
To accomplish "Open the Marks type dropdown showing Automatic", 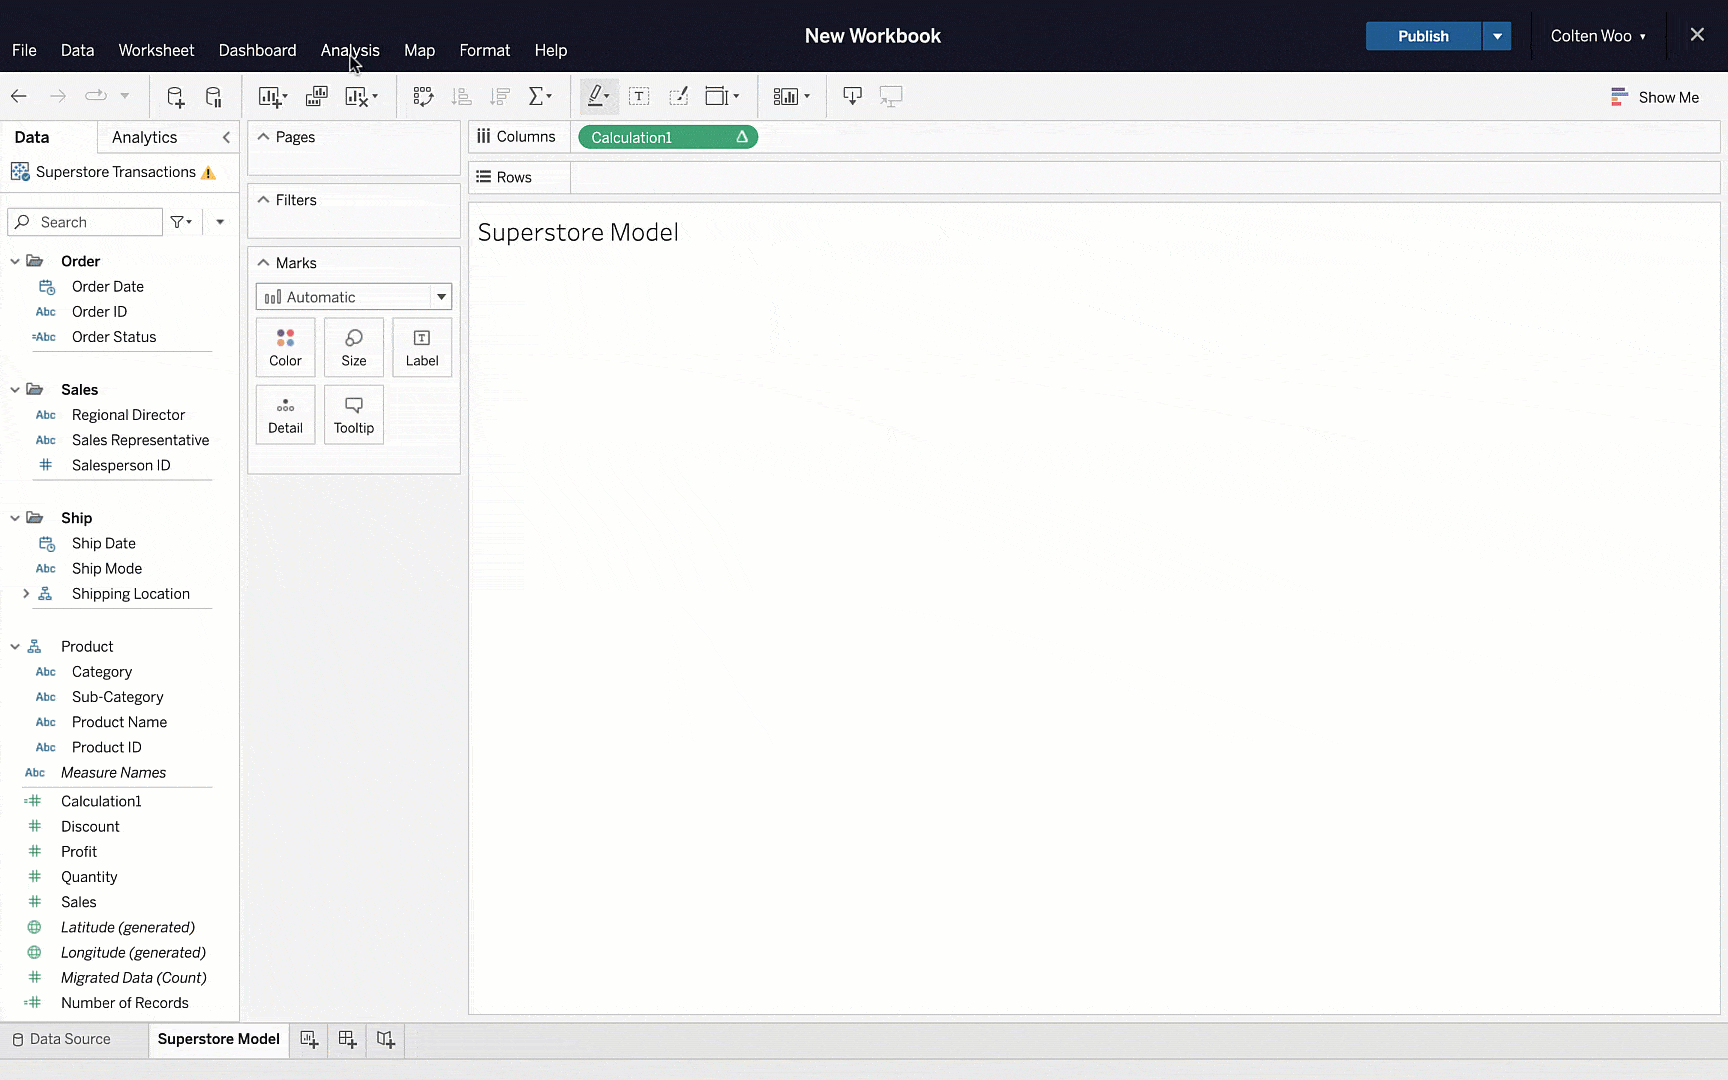I will (x=440, y=296).
